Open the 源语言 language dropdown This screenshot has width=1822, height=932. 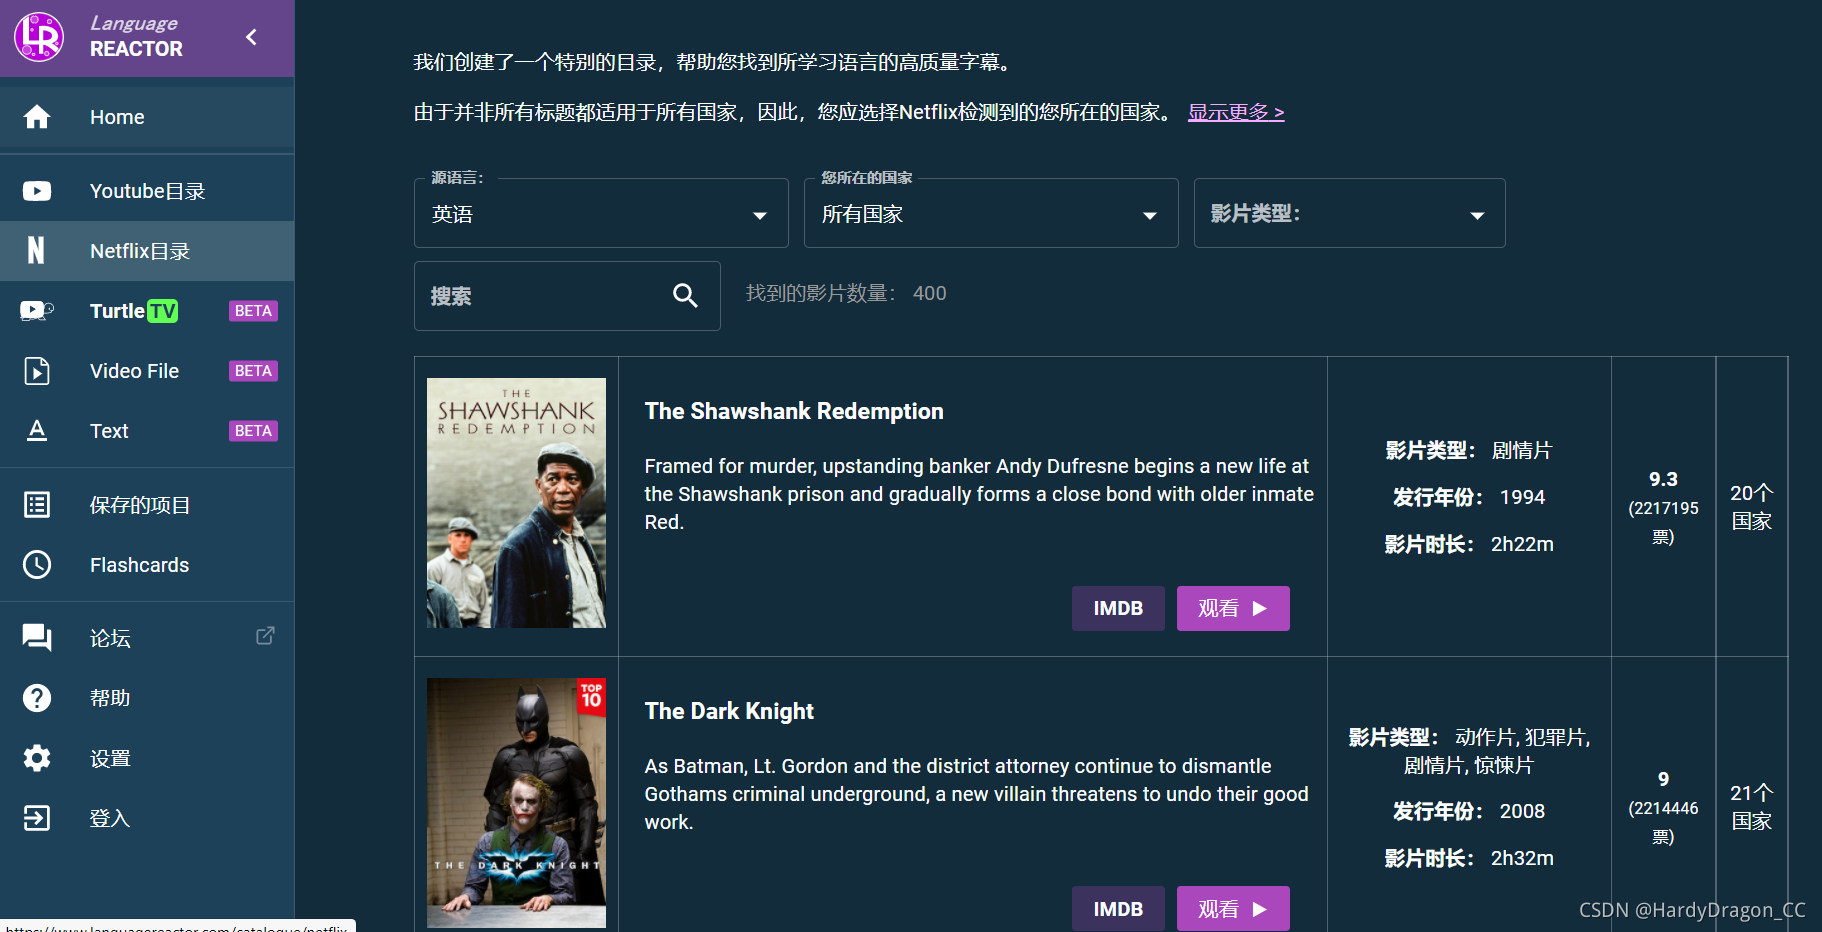tap(601, 213)
